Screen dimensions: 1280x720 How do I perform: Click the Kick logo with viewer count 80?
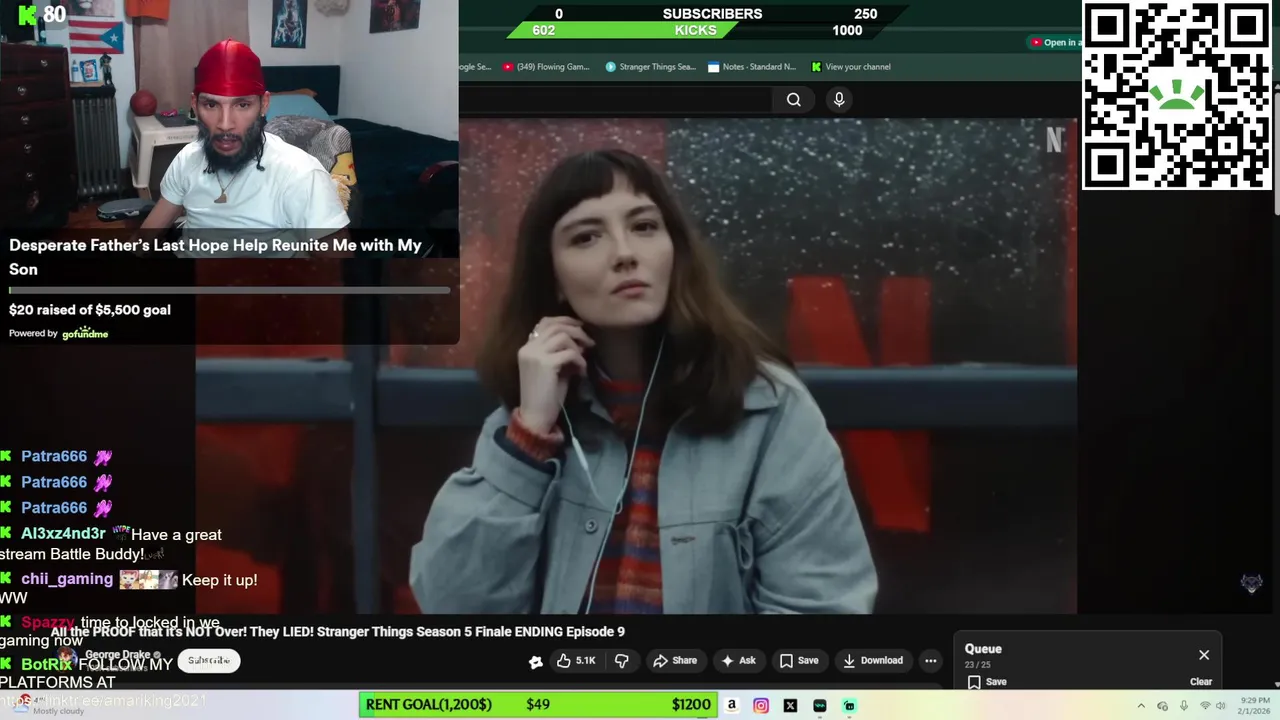pyautogui.click(x=42, y=14)
